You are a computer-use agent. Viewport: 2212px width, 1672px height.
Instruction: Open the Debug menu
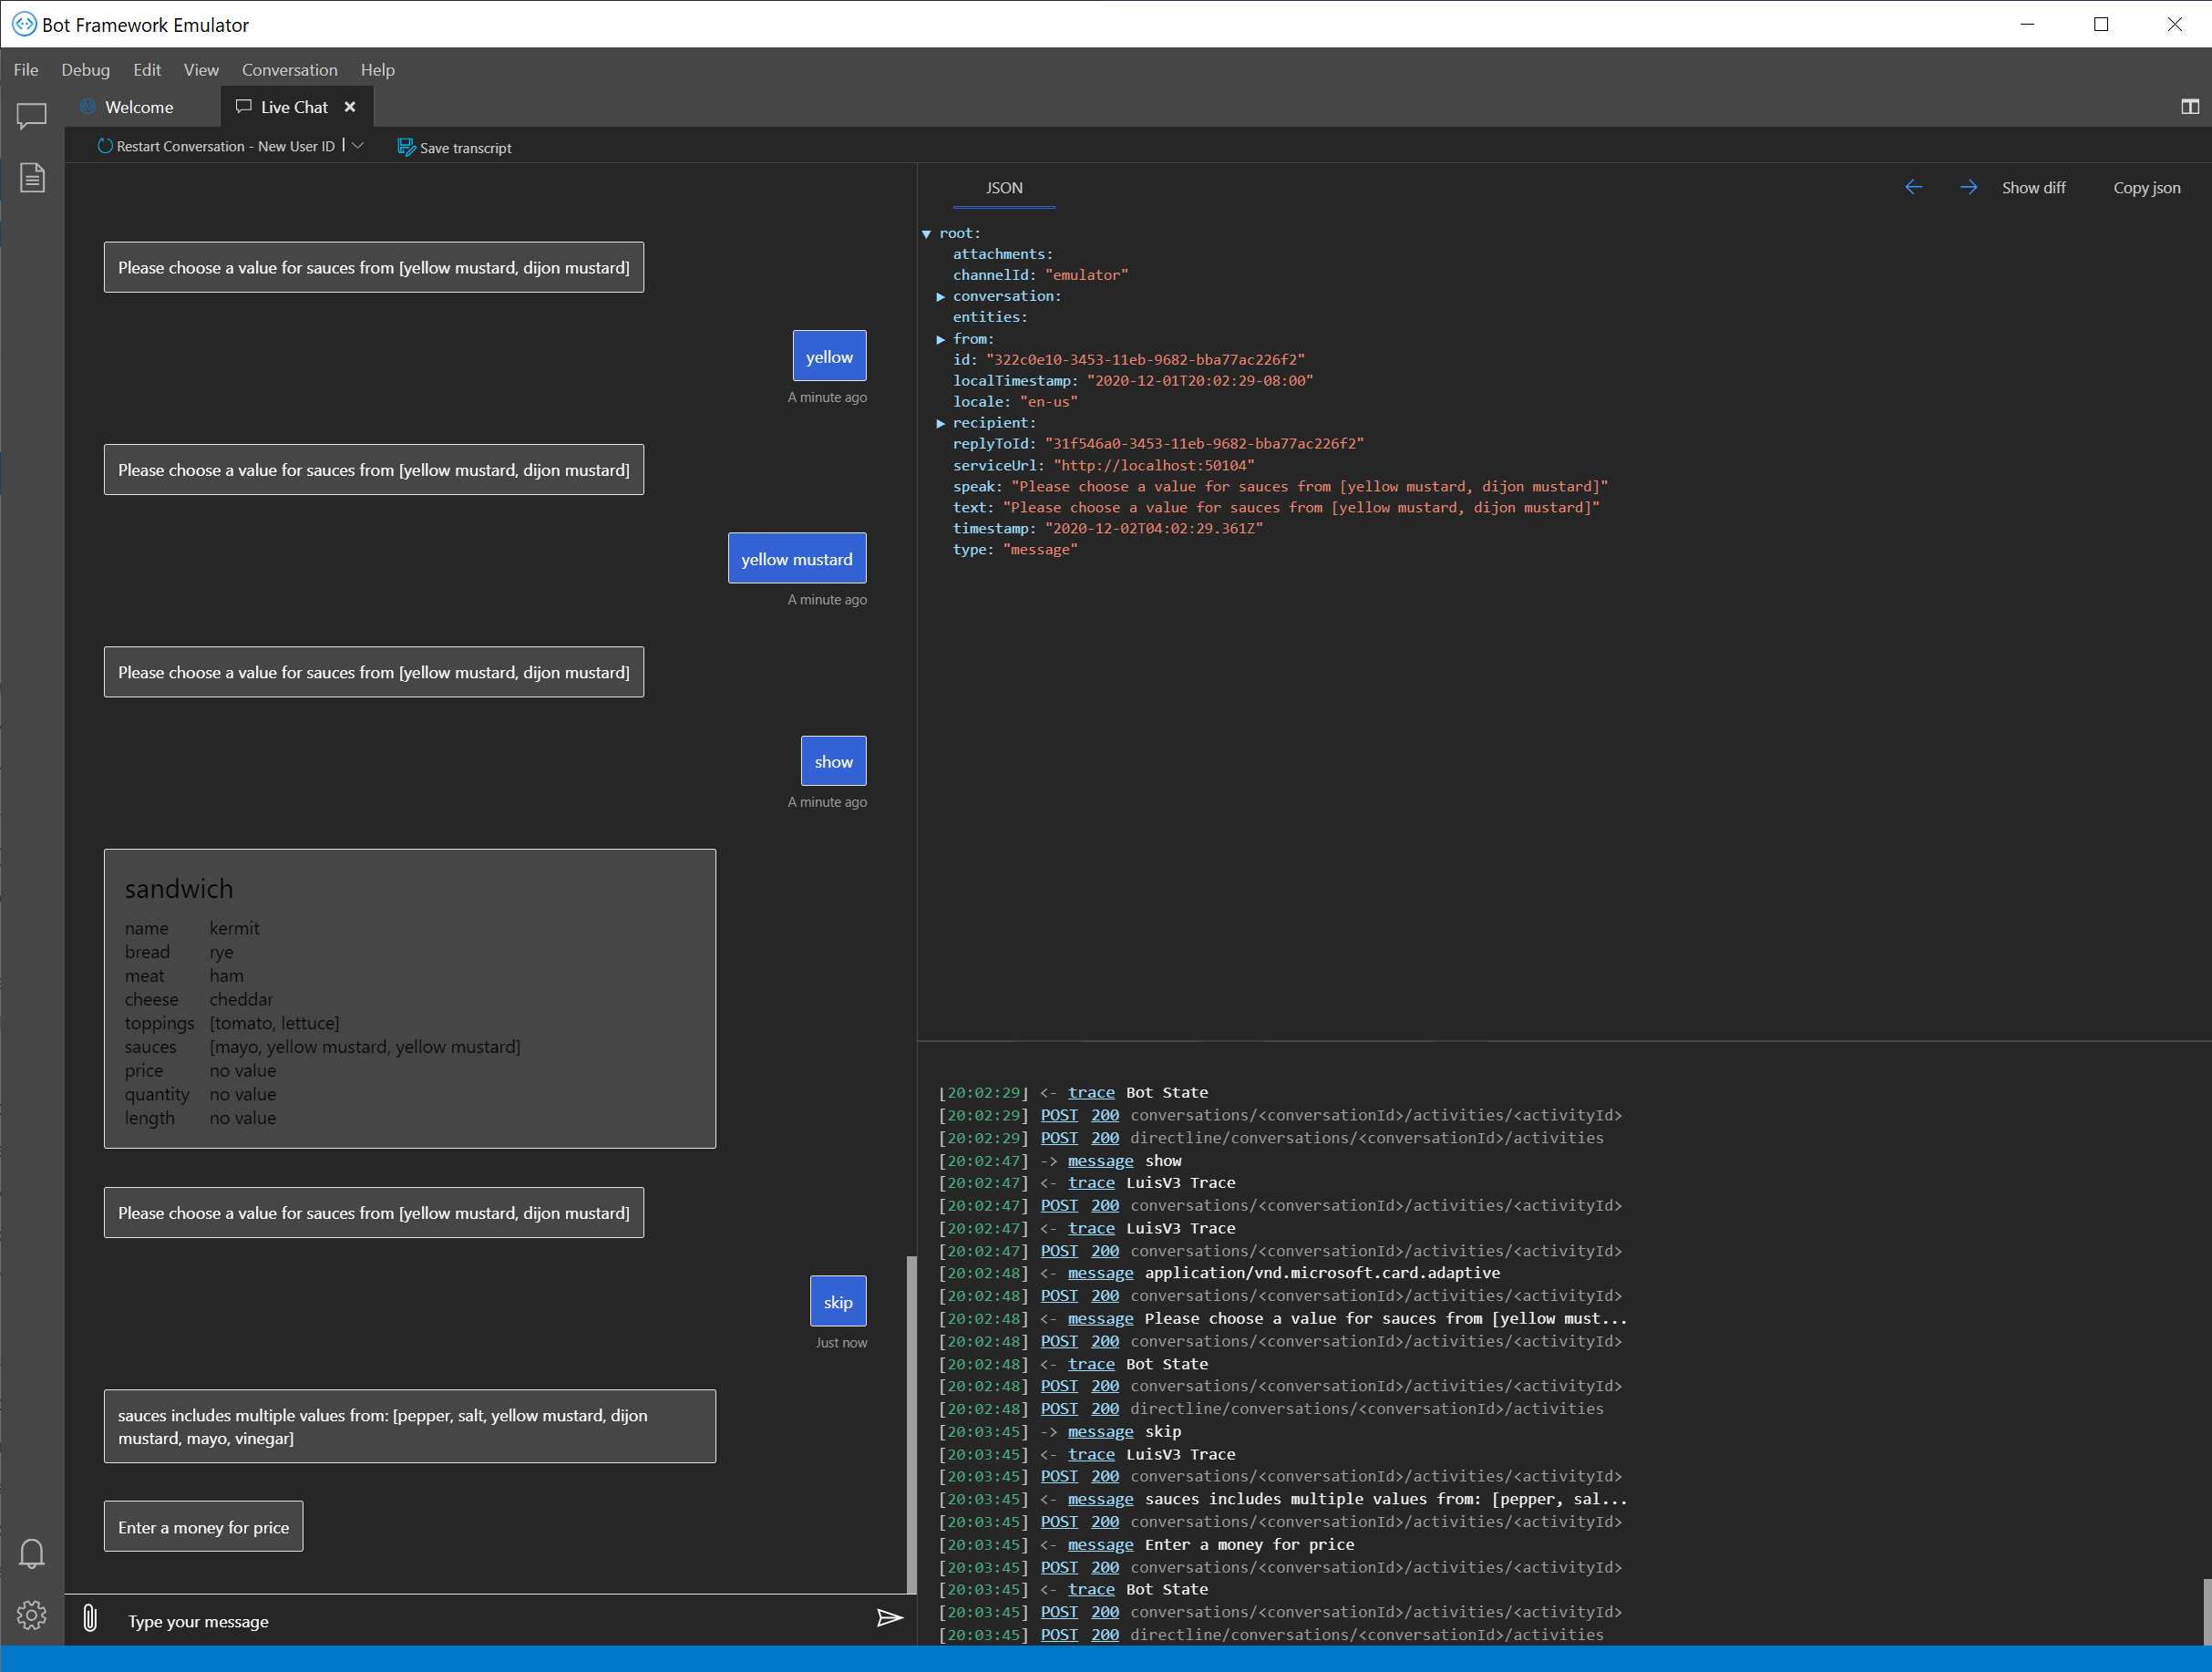(86, 70)
